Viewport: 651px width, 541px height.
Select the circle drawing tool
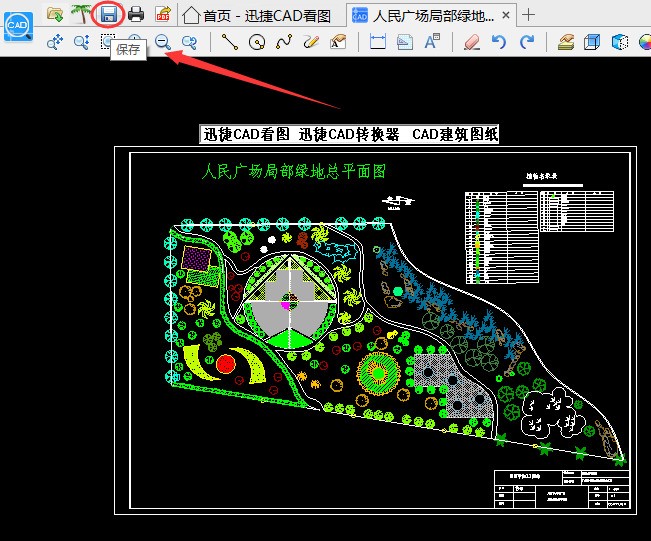pos(257,42)
